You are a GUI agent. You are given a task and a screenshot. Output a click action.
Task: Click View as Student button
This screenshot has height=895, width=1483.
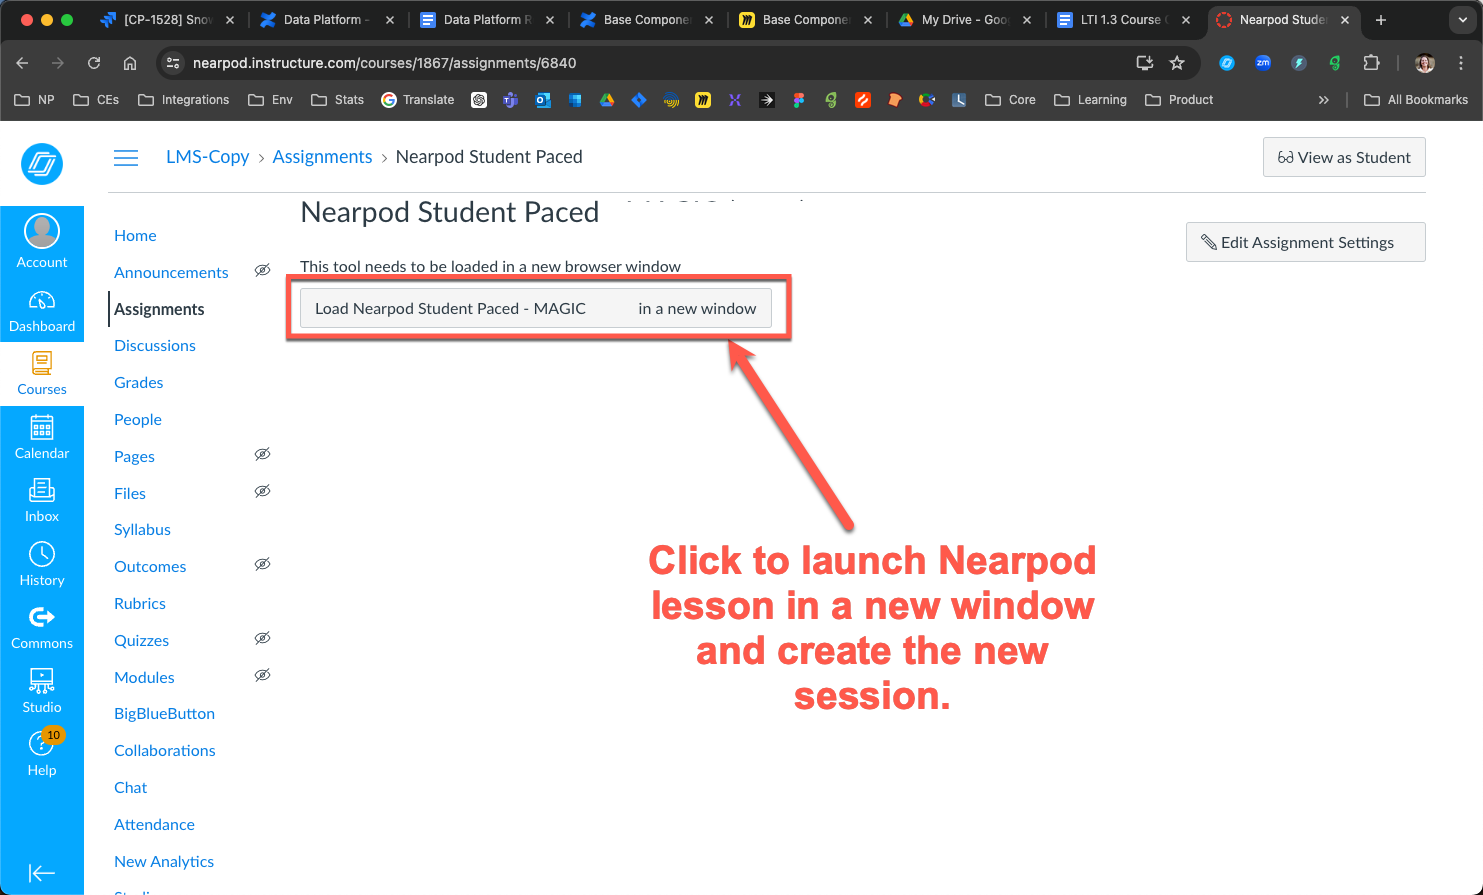click(1344, 157)
